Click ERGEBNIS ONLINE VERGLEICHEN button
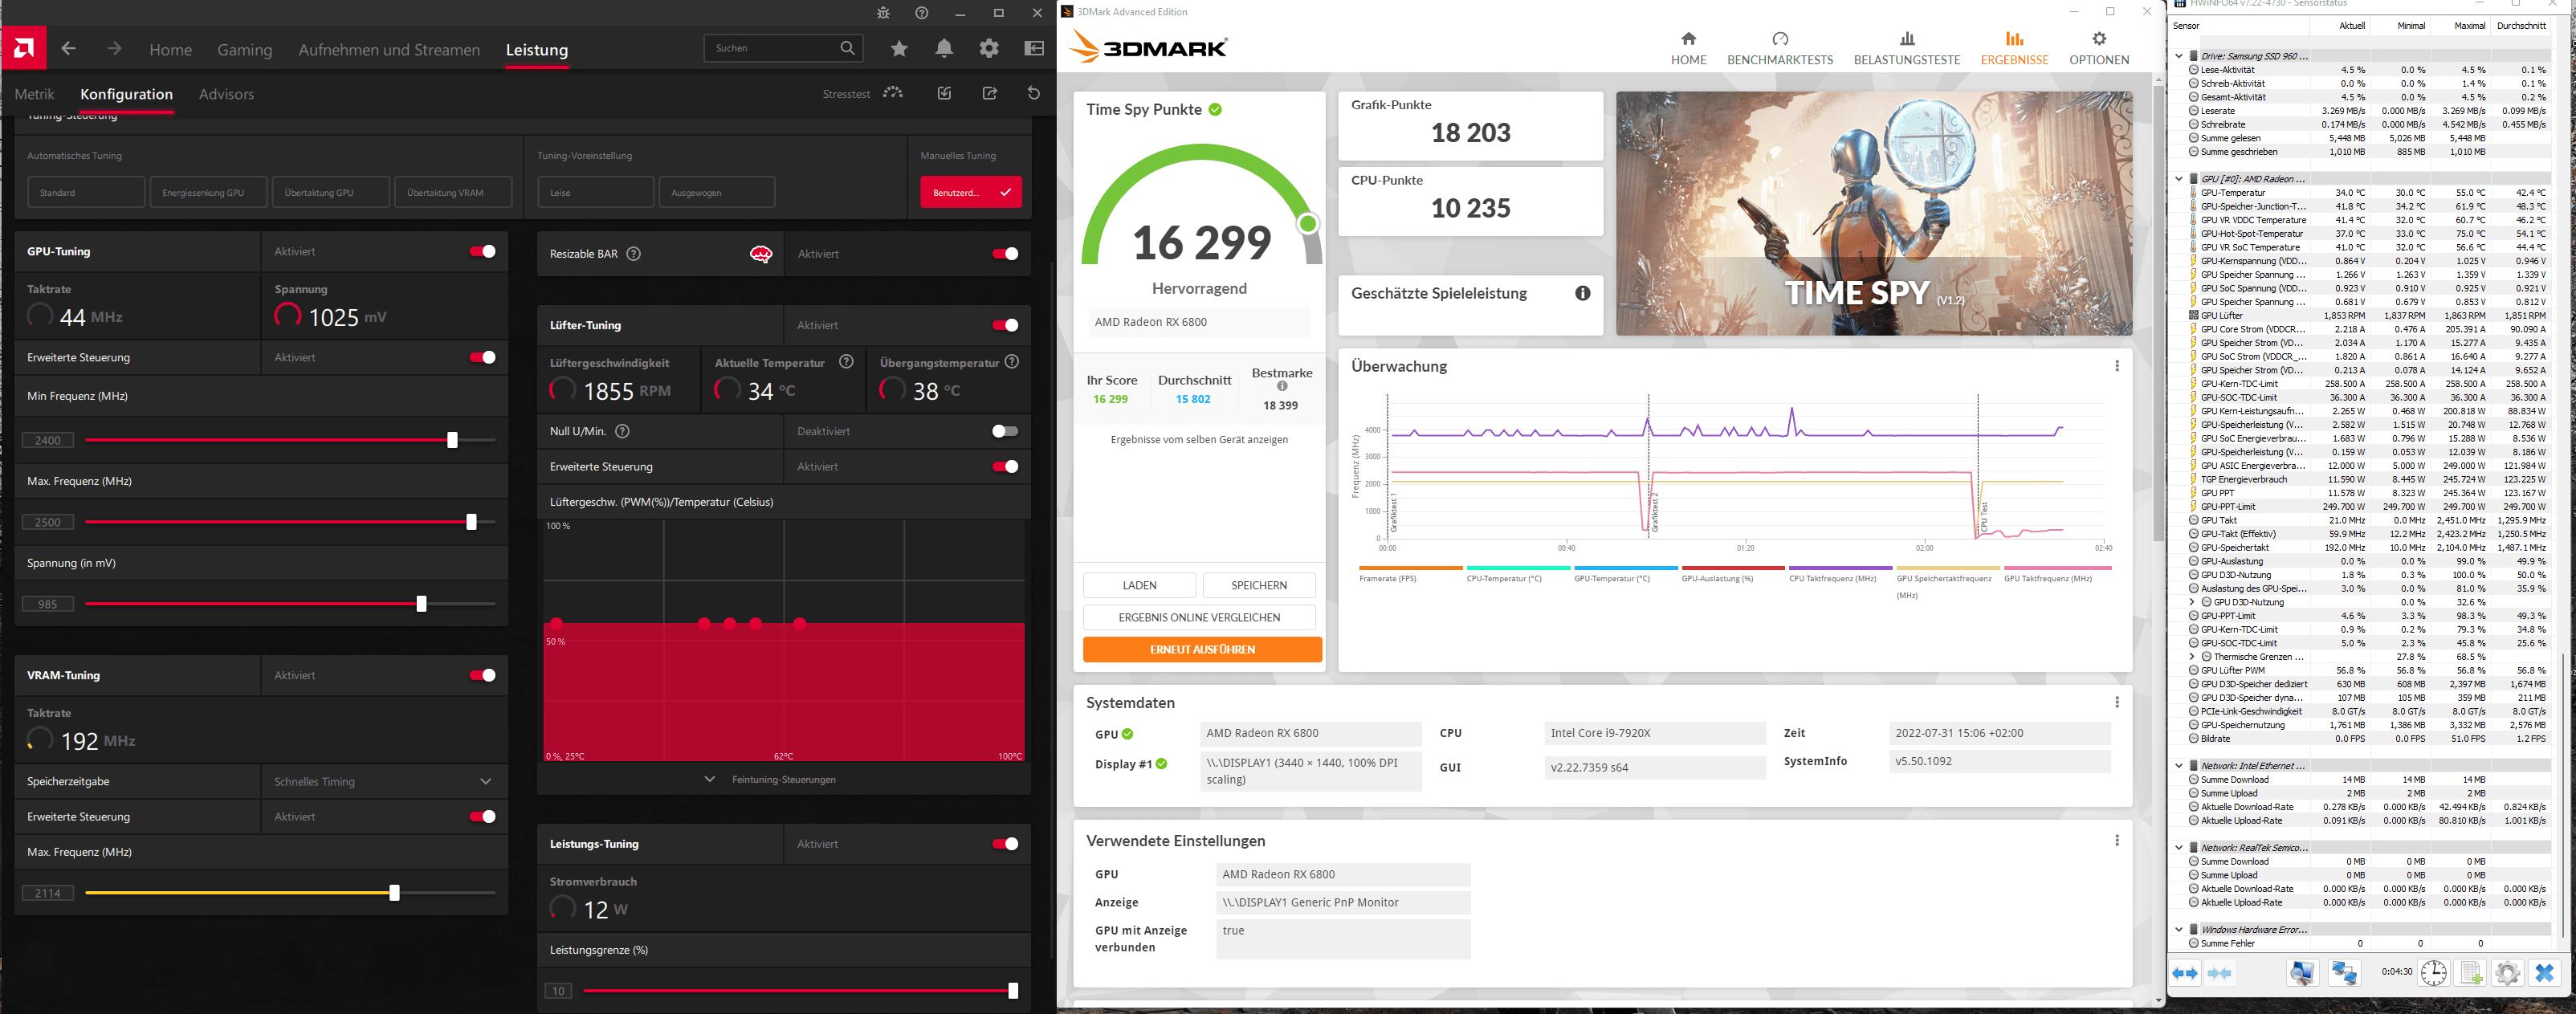2576x1014 pixels. pyautogui.click(x=1199, y=617)
